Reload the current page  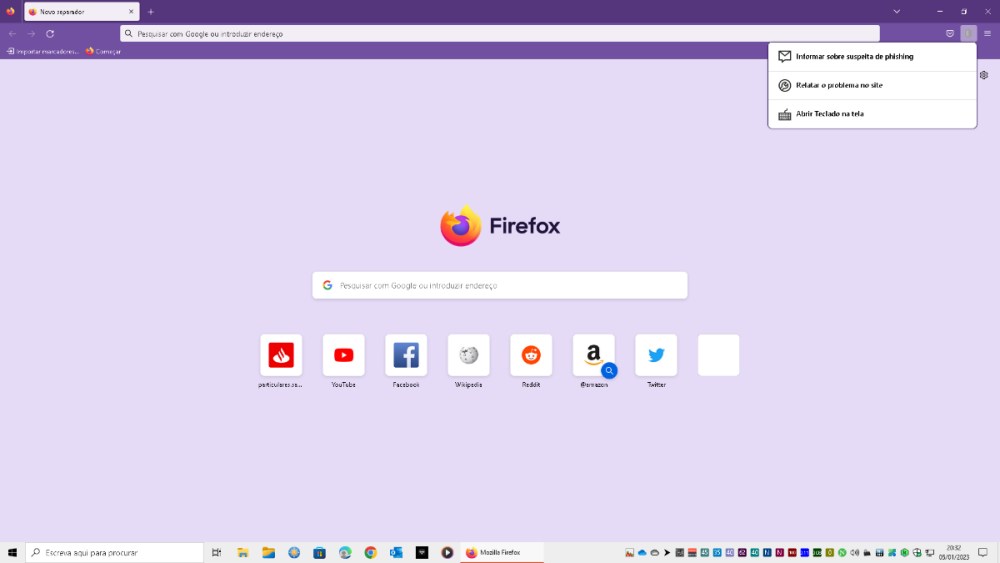pyautogui.click(x=50, y=34)
